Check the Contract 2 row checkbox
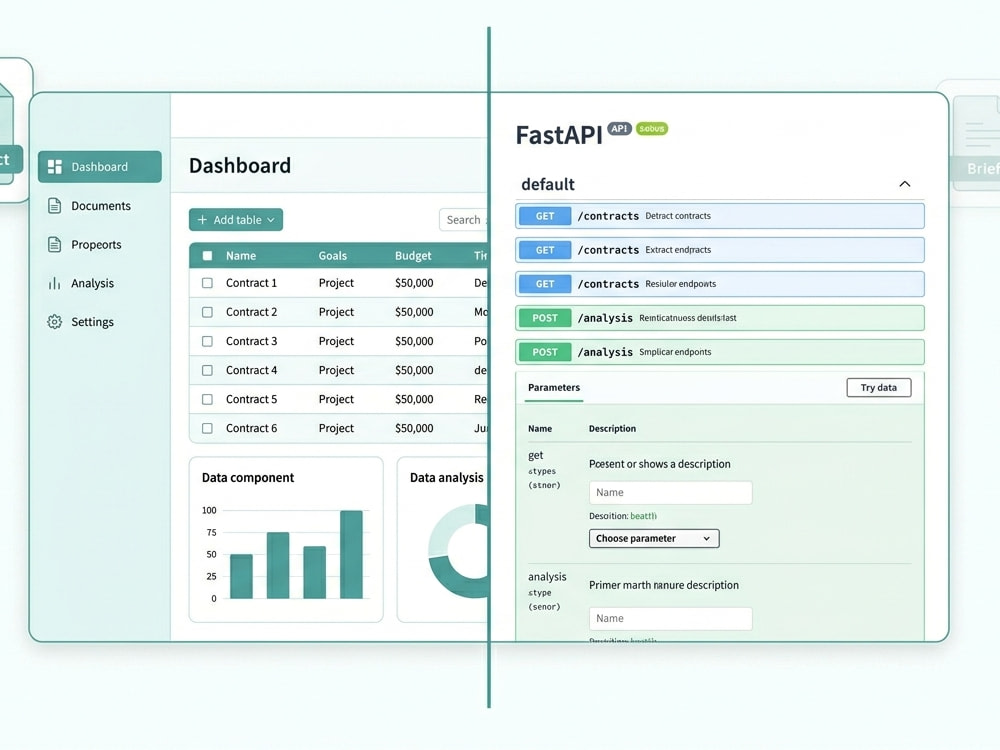Image resolution: width=1000 pixels, height=750 pixels. [207, 312]
